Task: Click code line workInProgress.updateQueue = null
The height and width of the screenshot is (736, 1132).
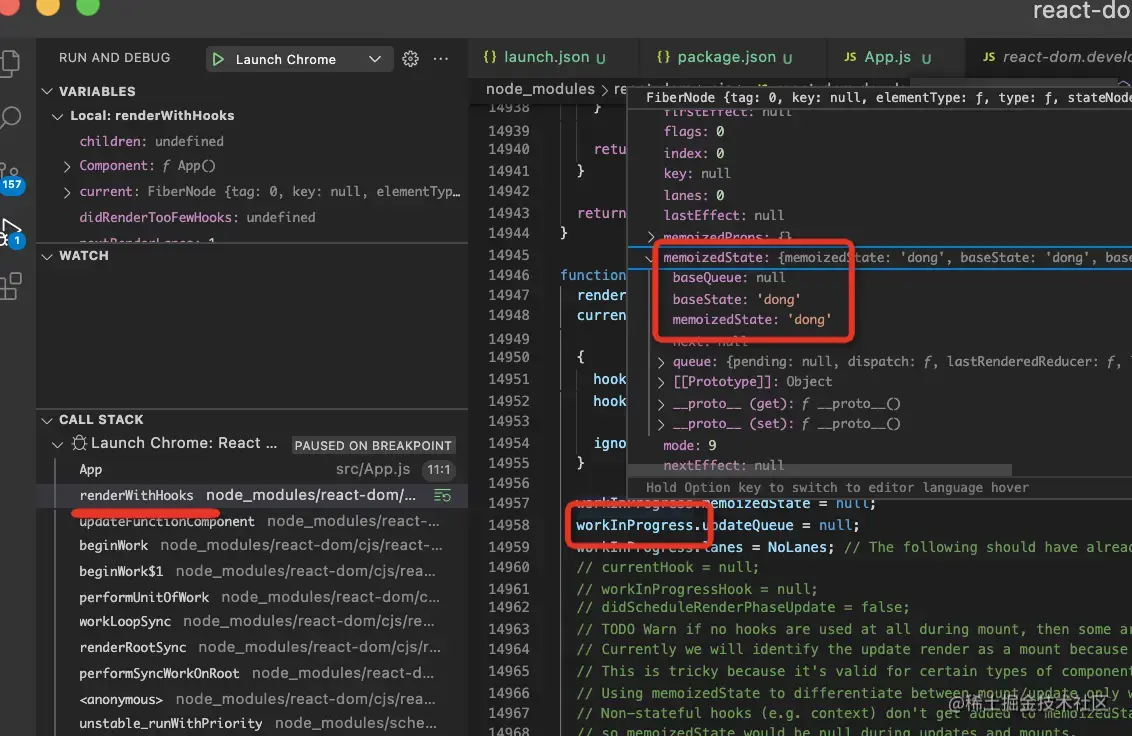Action: 717,525
